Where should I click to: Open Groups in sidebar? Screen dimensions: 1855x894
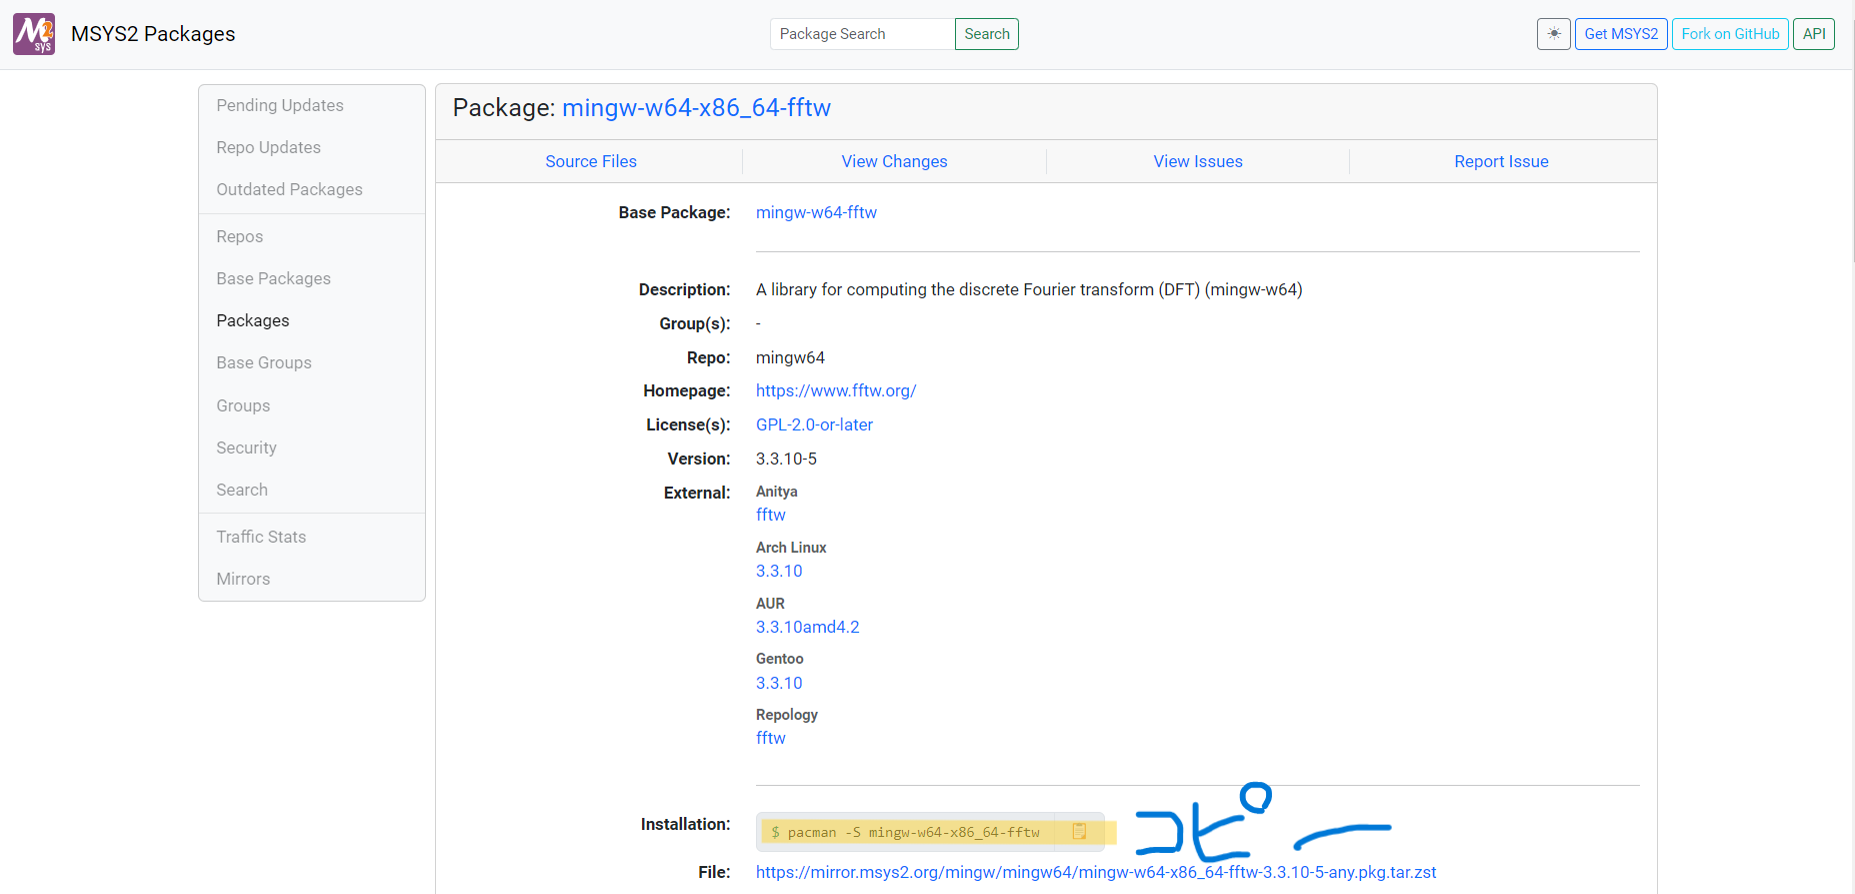243,405
